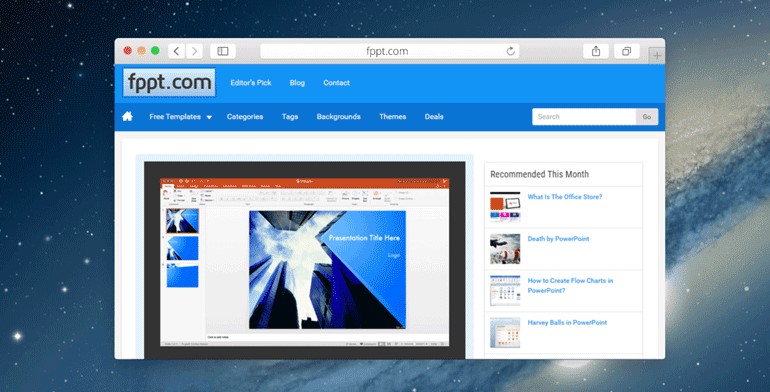This screenshot has width=770, height=392.
Task: Click in the Search field
Action: tap(584, 116)
